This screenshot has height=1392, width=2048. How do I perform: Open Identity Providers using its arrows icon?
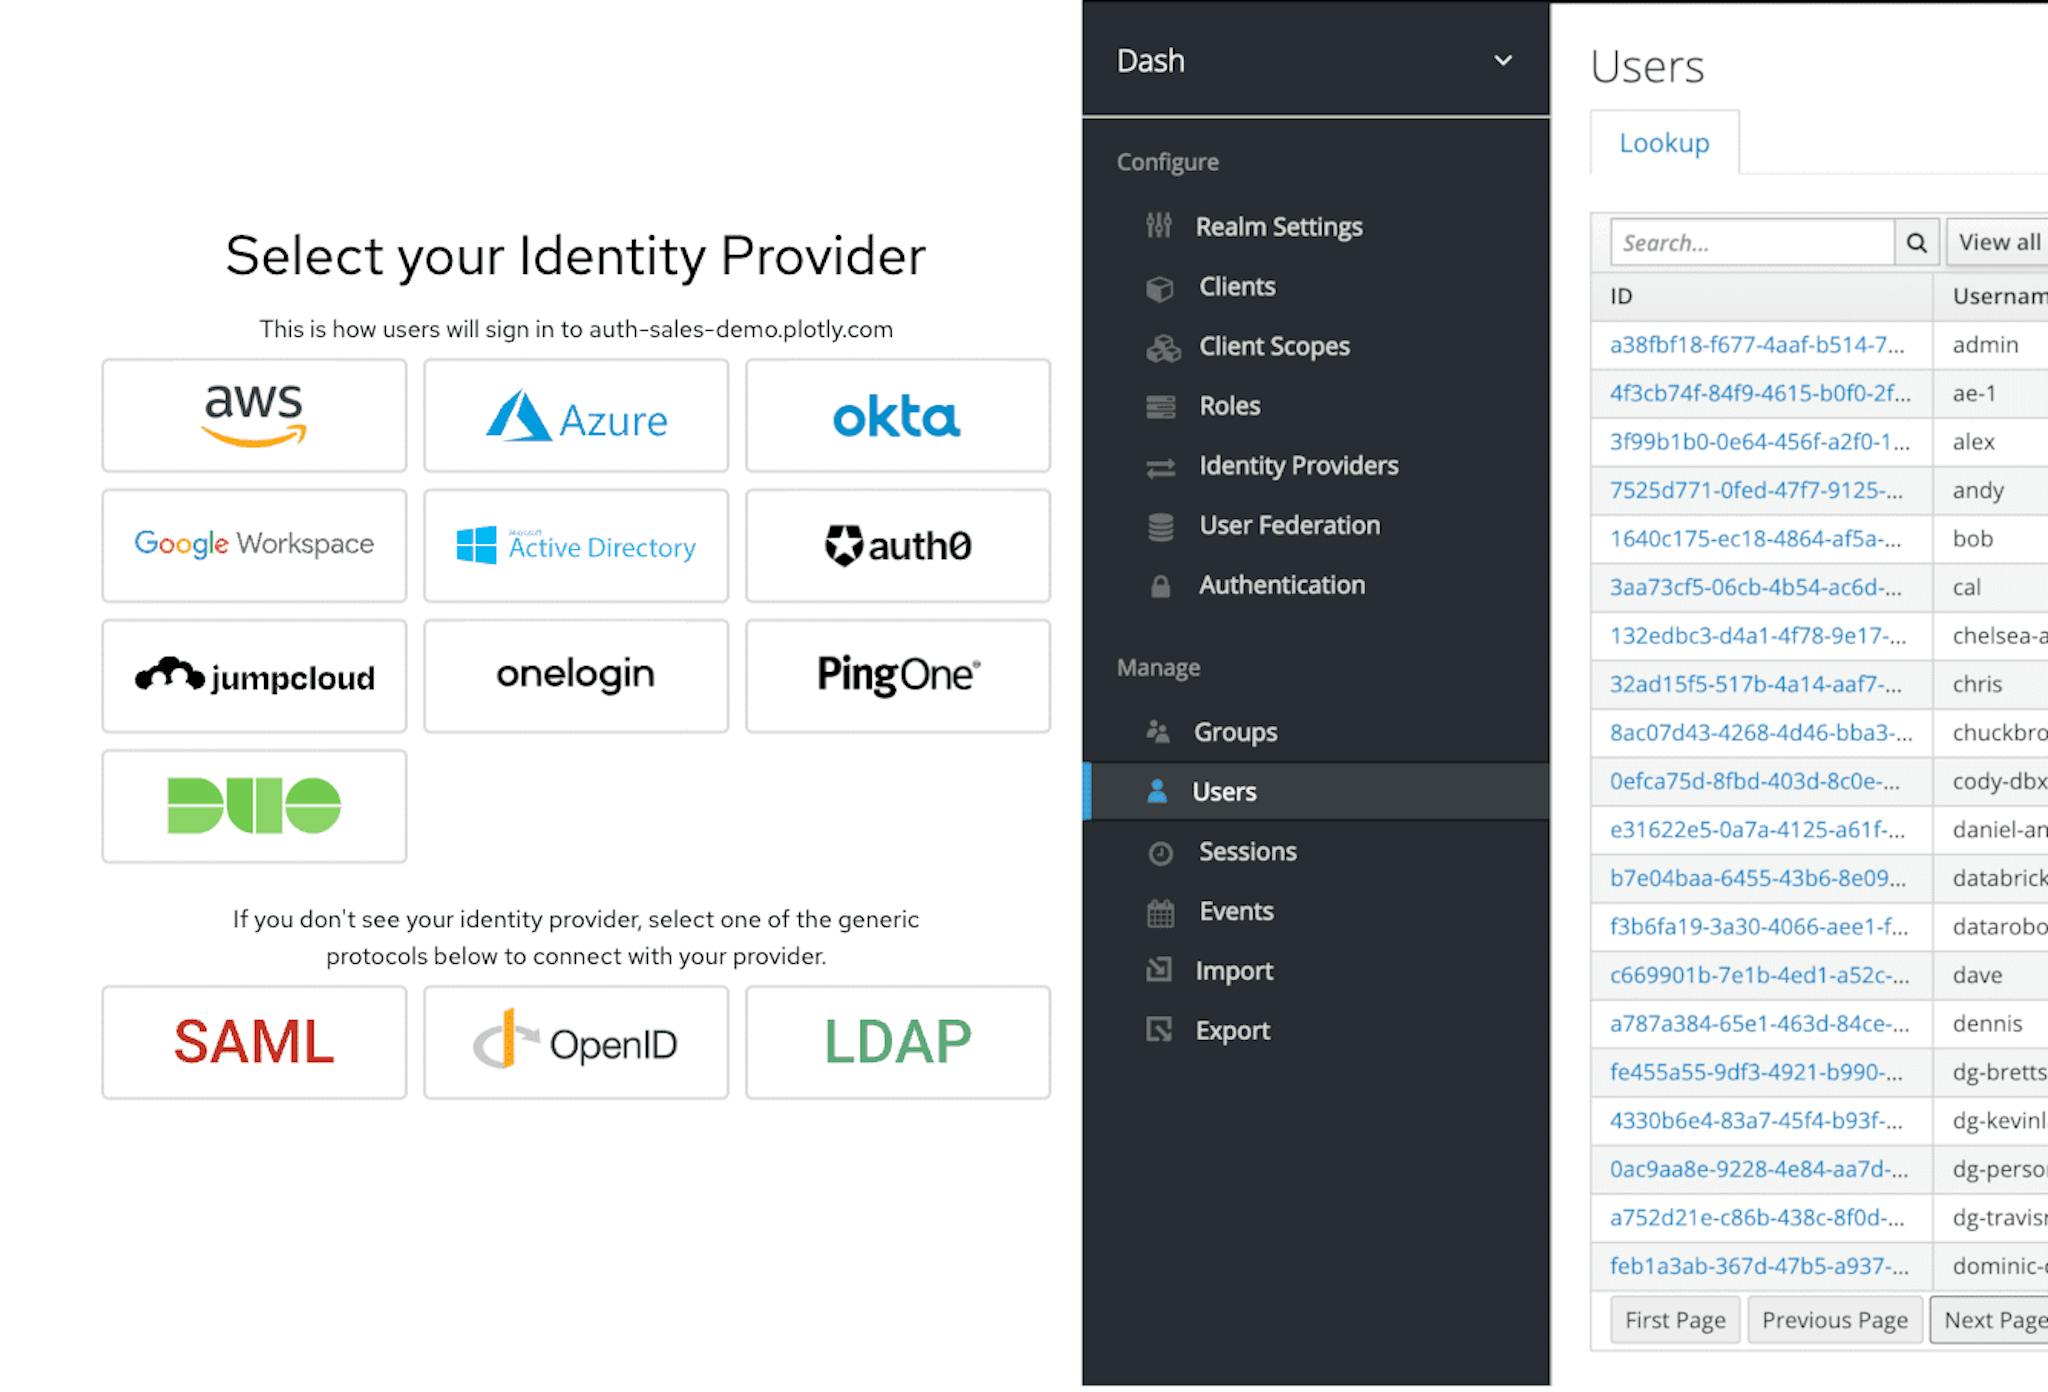(x=1158, y=465)
